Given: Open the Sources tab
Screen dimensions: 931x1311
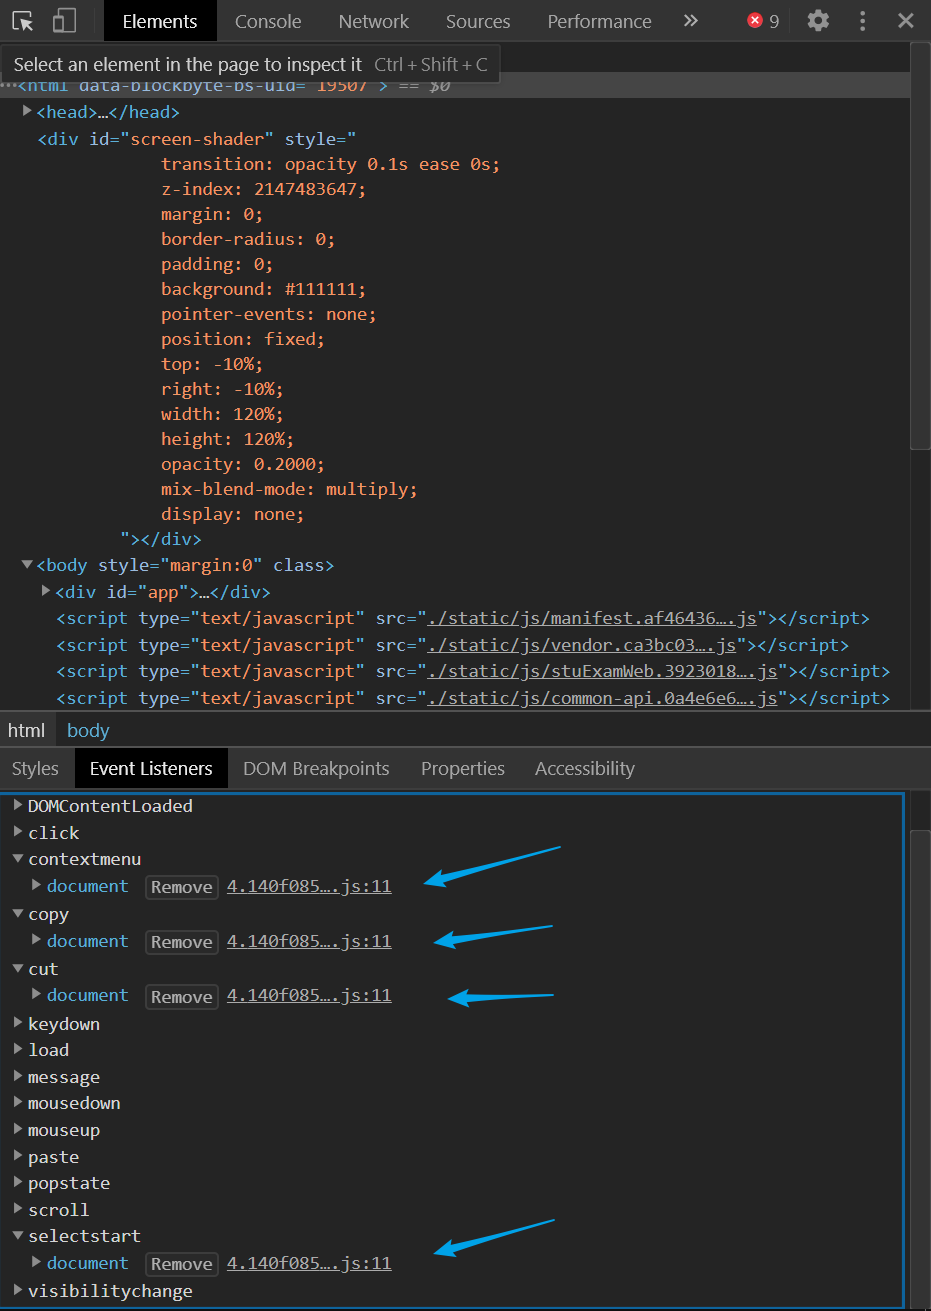Looking at the screenshot, I should tap(478, 21).
